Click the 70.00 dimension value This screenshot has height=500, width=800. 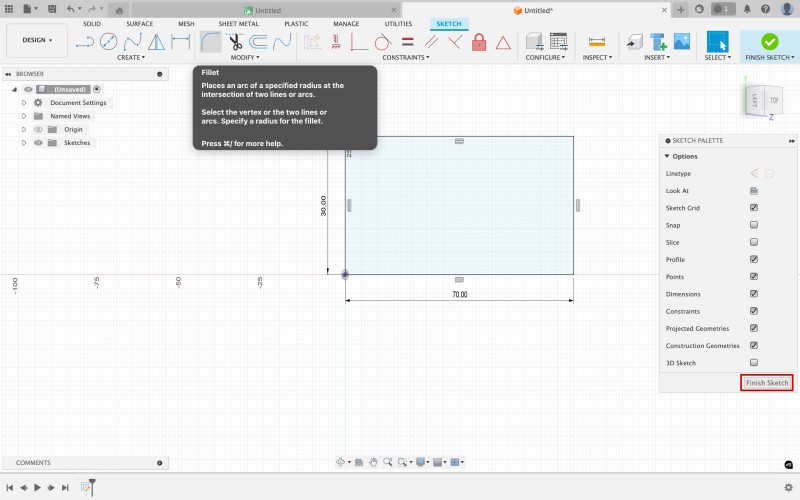click(x=460, y=294)
